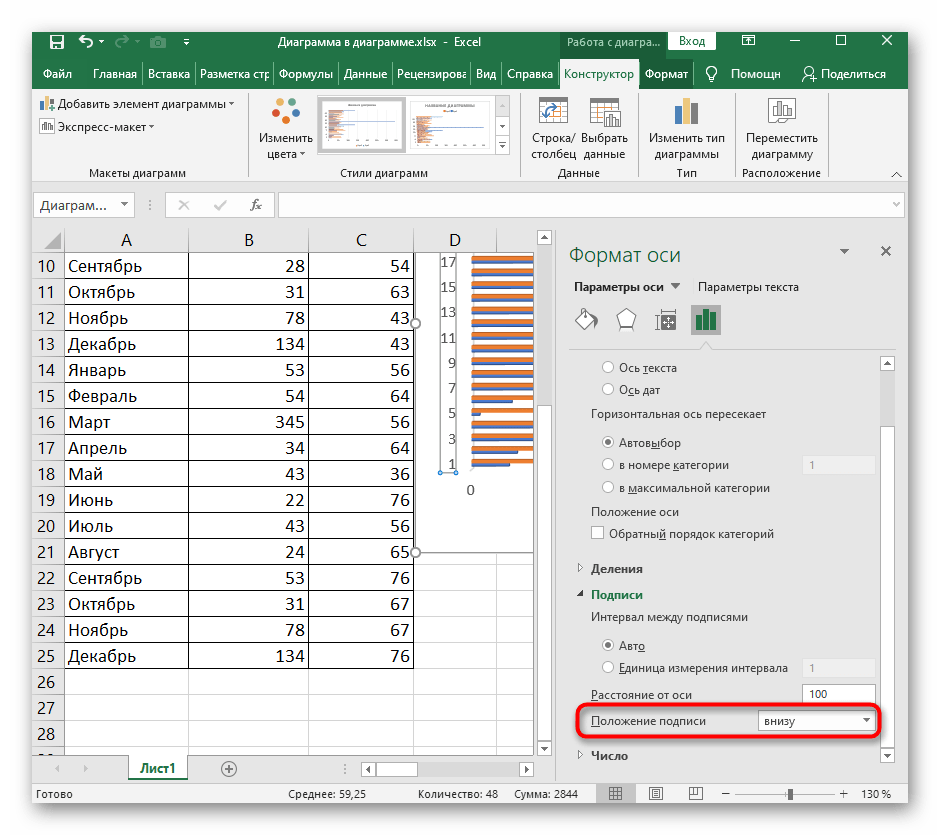Viewport: 940px width, 835px height.
Task: Click the 'Расстояние от оси' input field
Action: point(838,694)
